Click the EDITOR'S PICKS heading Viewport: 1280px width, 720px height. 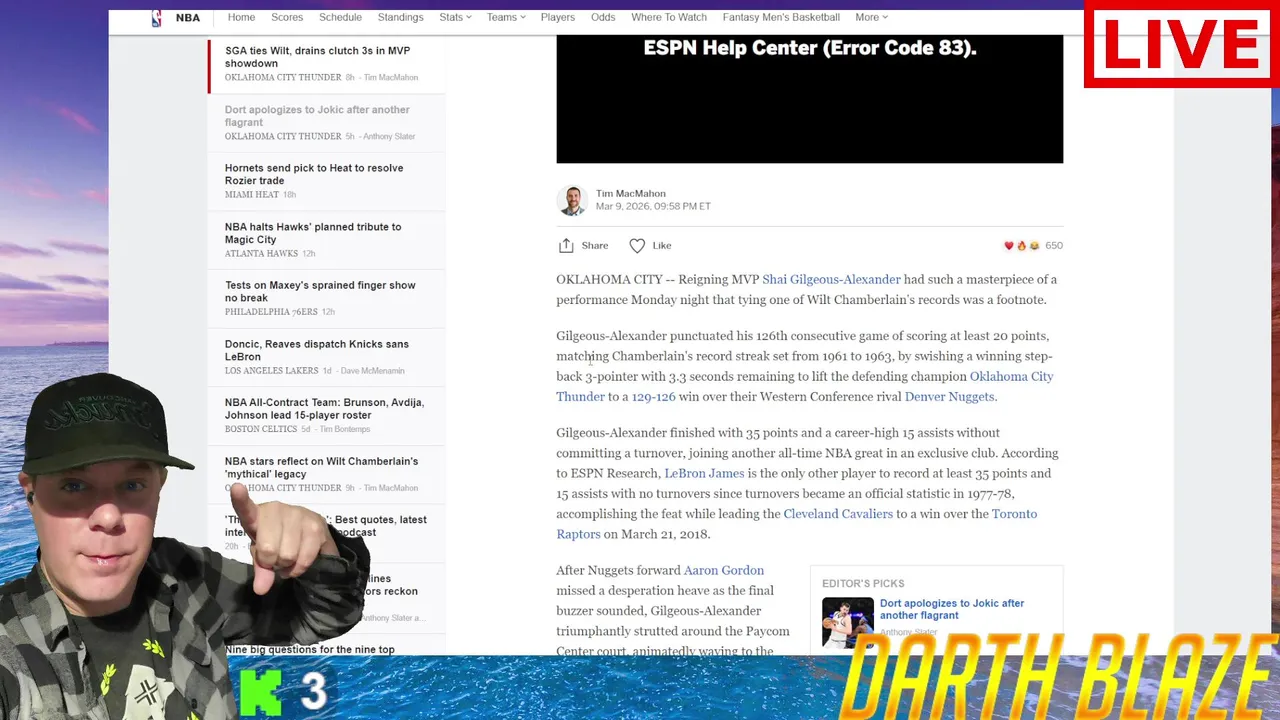863,583
